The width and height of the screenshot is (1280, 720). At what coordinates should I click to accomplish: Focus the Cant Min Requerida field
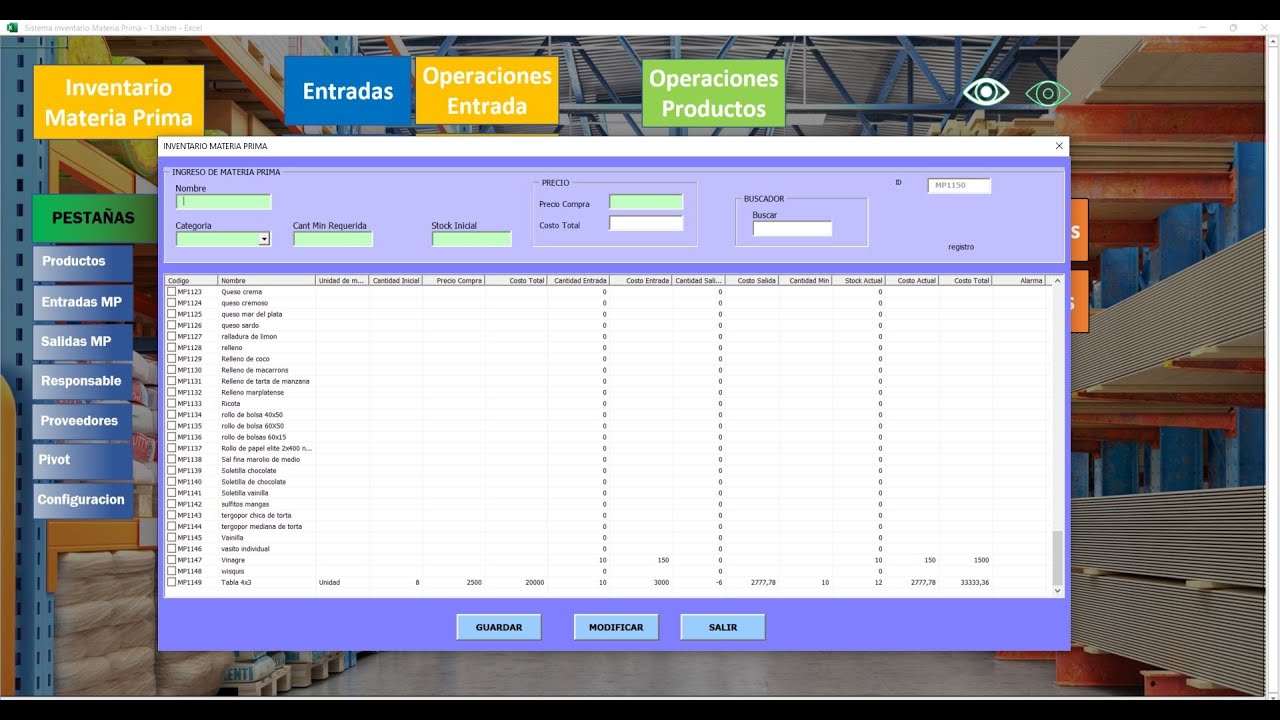333,239
